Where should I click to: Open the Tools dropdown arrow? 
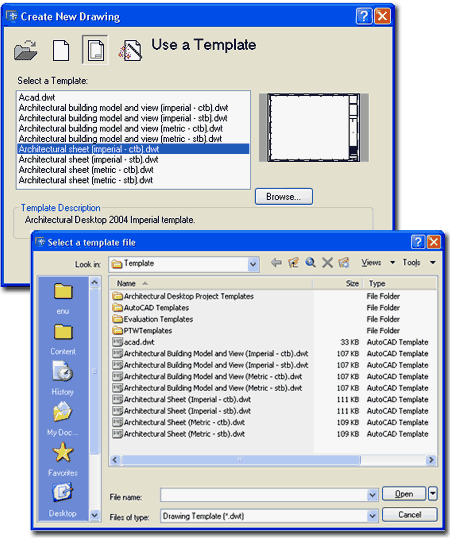(x=433, y=263)
